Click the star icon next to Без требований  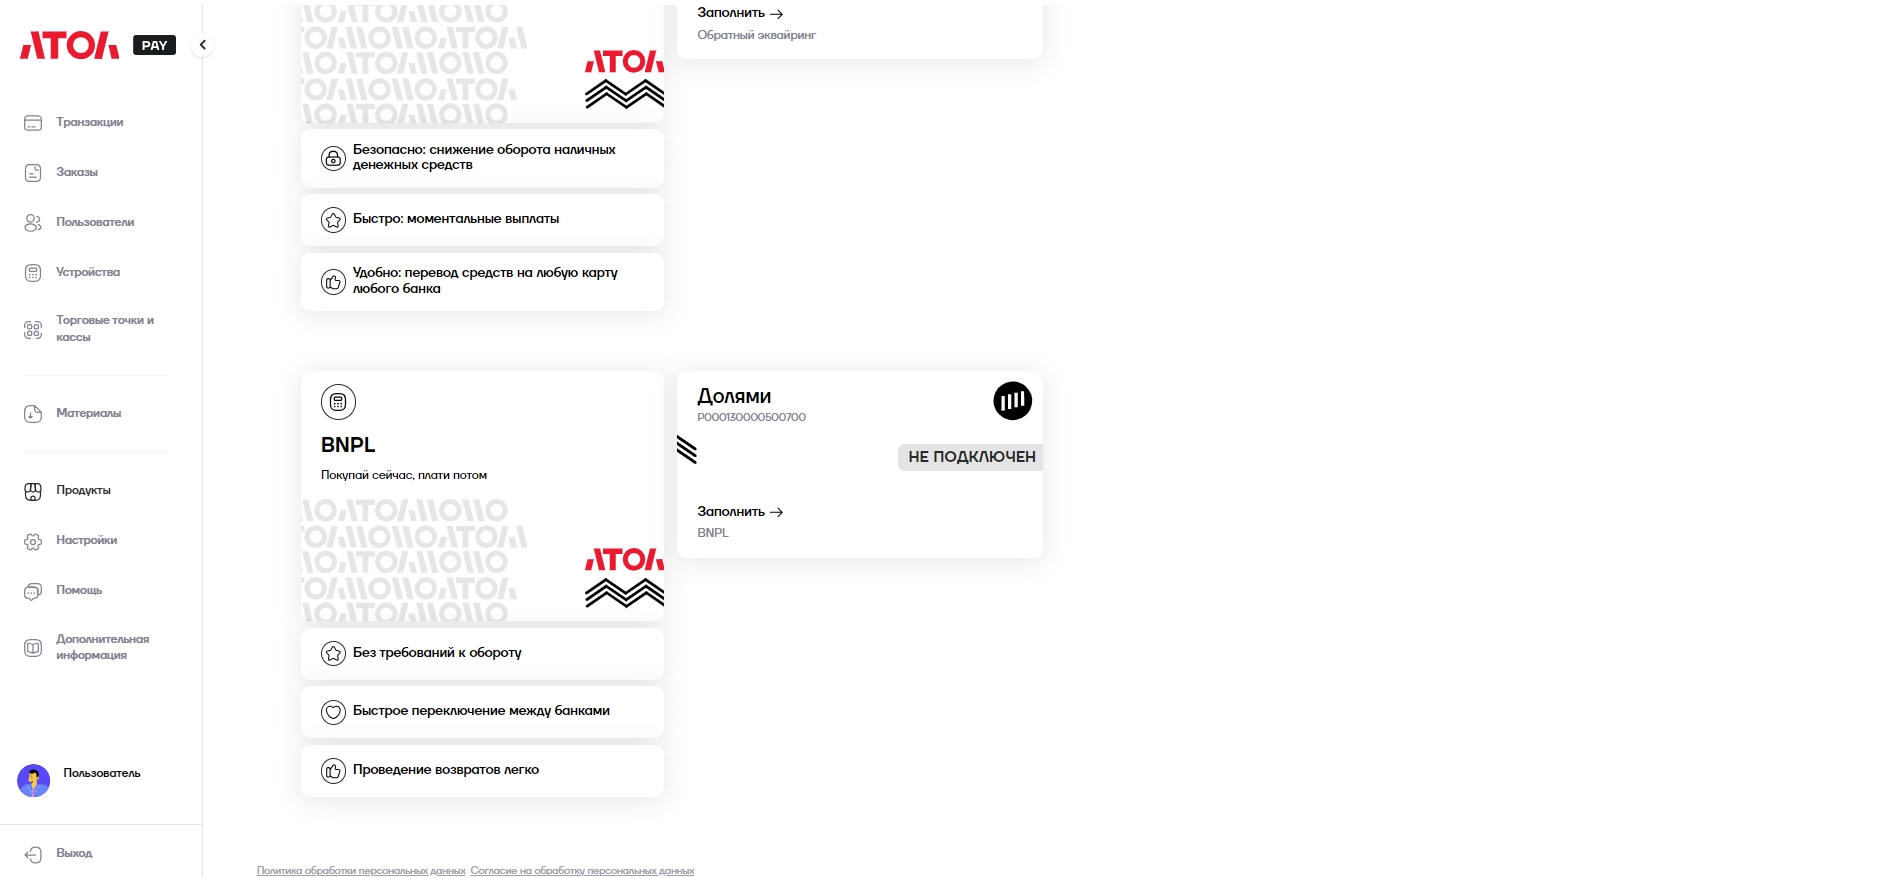pos(333,654)
